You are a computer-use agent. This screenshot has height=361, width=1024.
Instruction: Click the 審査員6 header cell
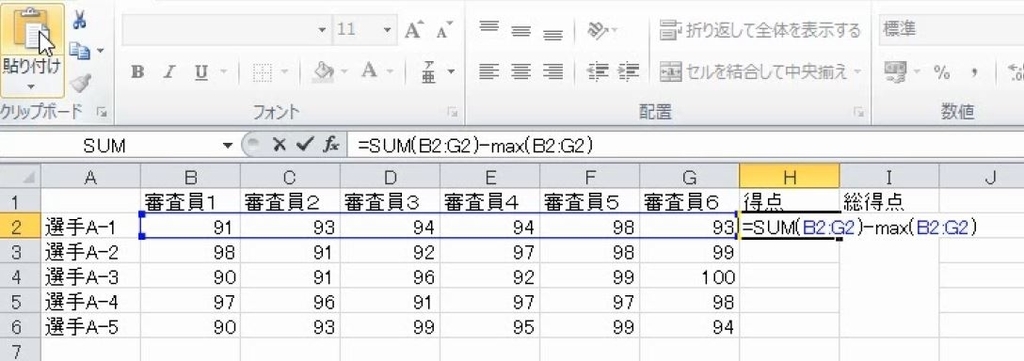[x=690, y=202]
